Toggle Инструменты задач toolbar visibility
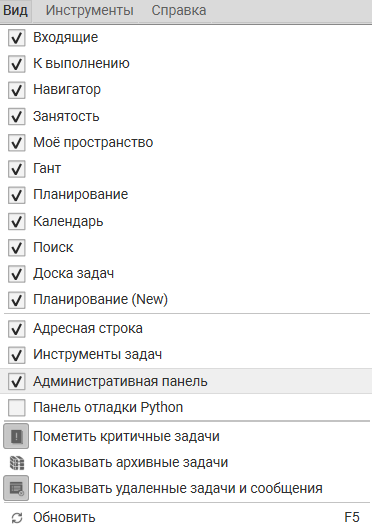This screenshot has height=527, width=372. 186,355
